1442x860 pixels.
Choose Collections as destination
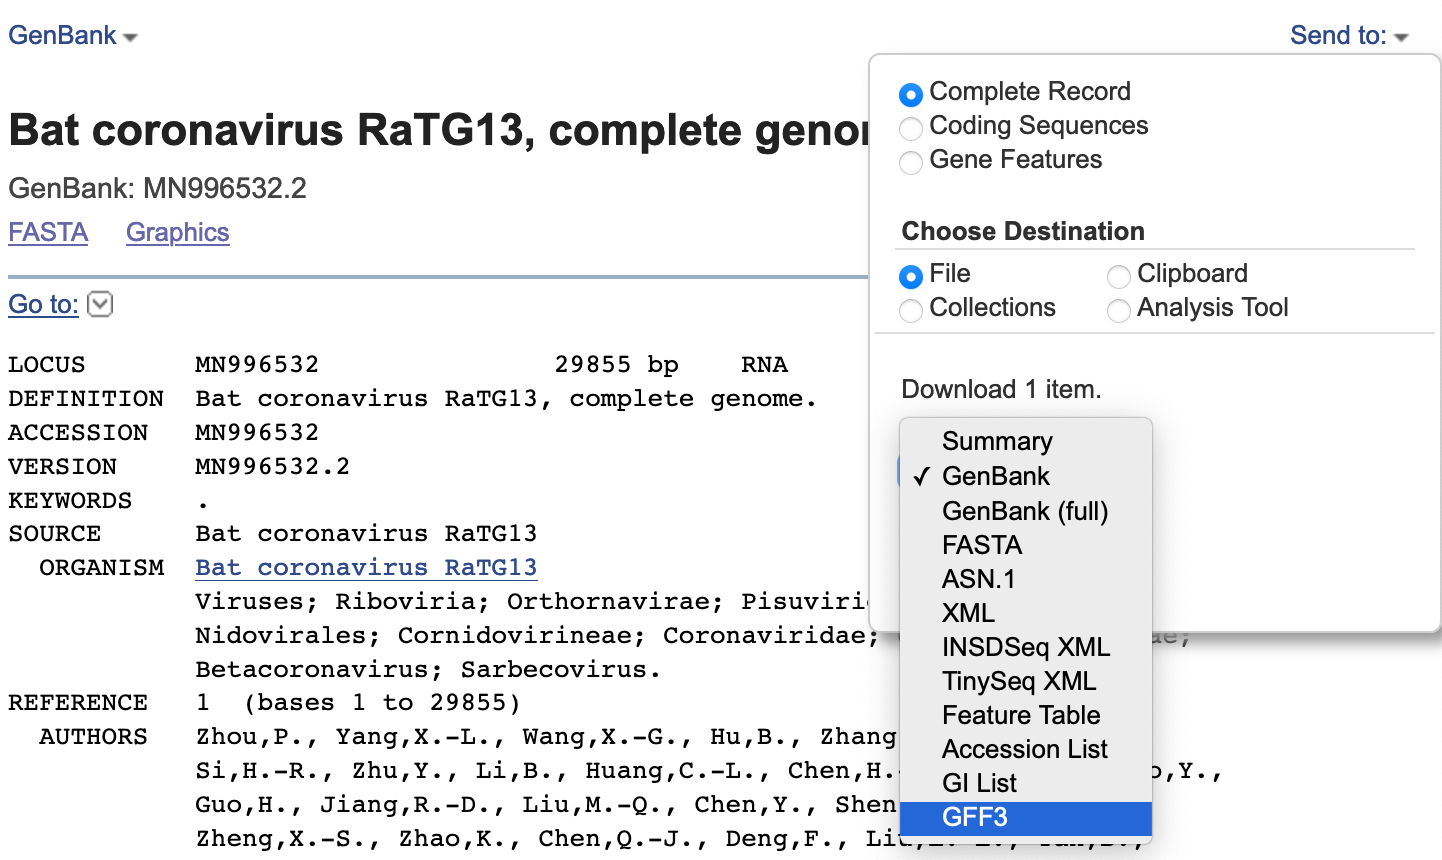[910, 311]
